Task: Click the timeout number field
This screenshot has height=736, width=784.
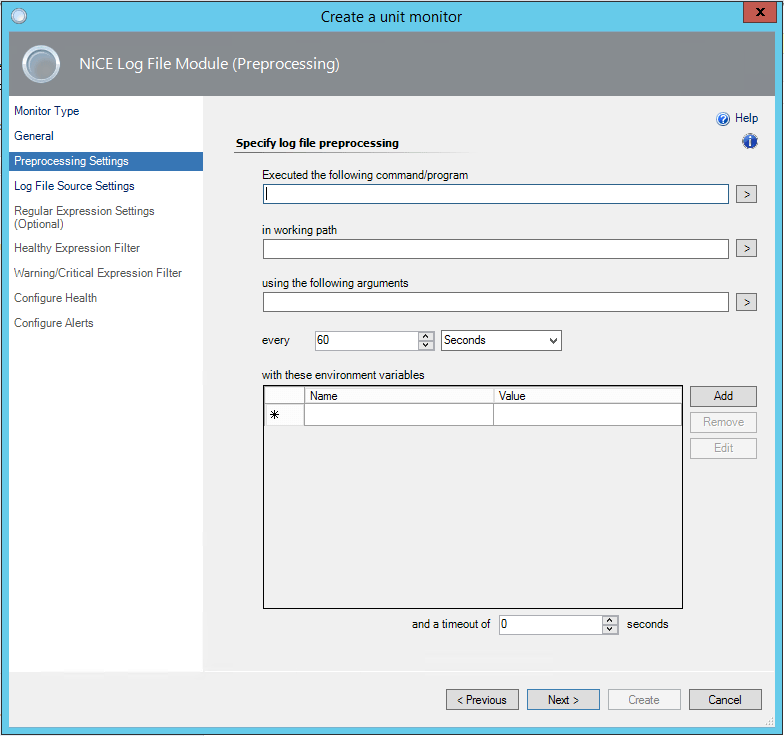Action: tap(550, 624)
